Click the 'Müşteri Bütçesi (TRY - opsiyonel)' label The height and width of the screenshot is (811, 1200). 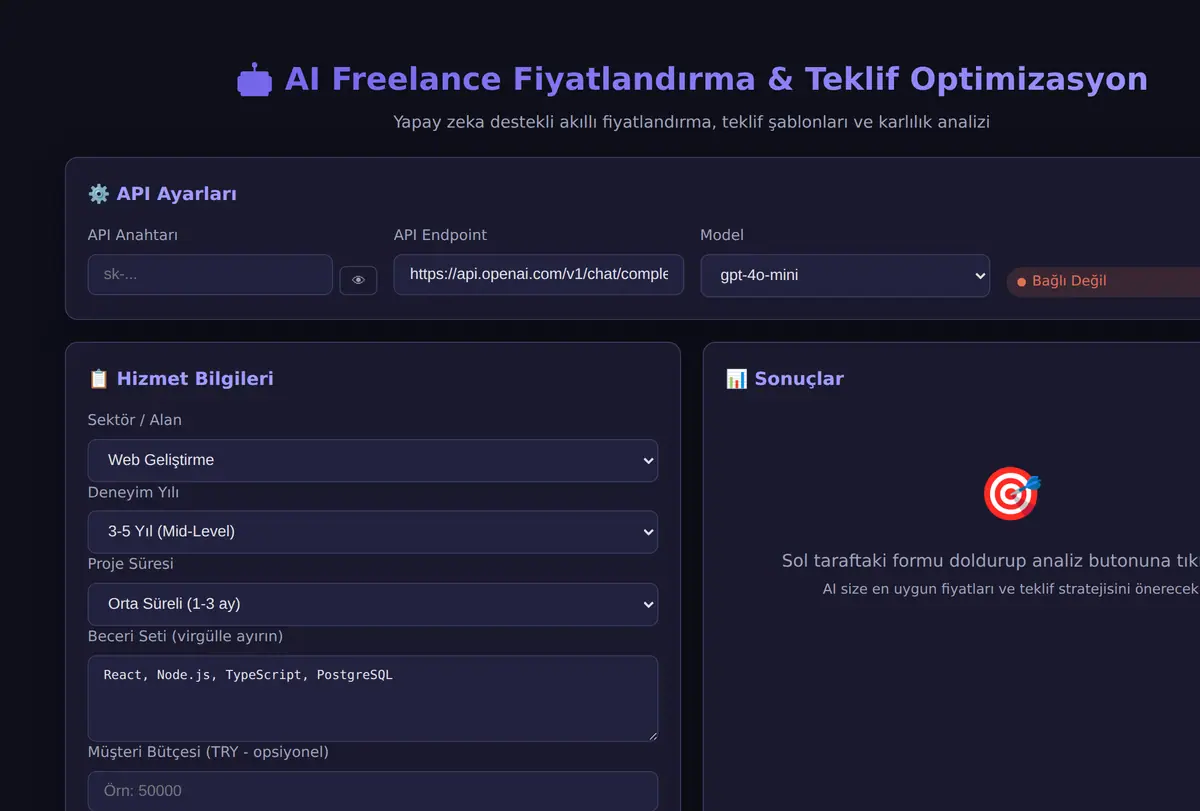(x=208, y=751)
